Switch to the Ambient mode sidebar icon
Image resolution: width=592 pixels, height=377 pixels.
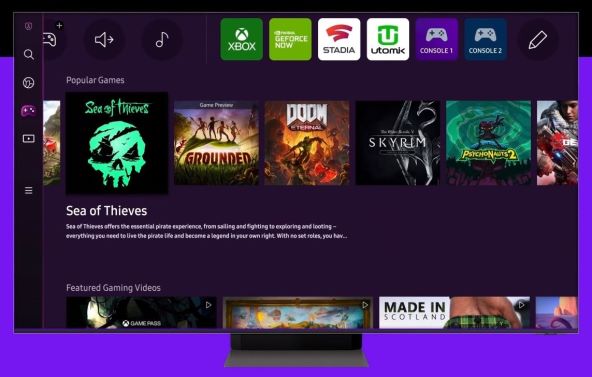29,82
